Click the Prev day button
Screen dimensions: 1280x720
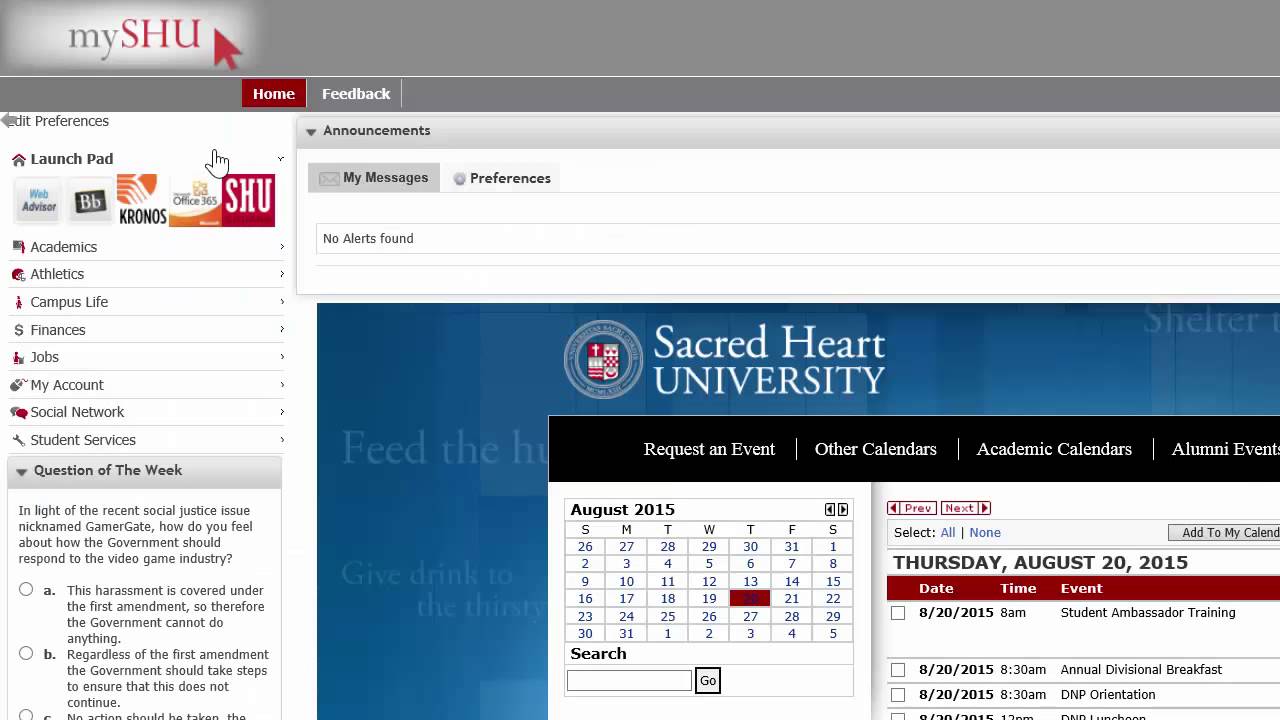912,508
